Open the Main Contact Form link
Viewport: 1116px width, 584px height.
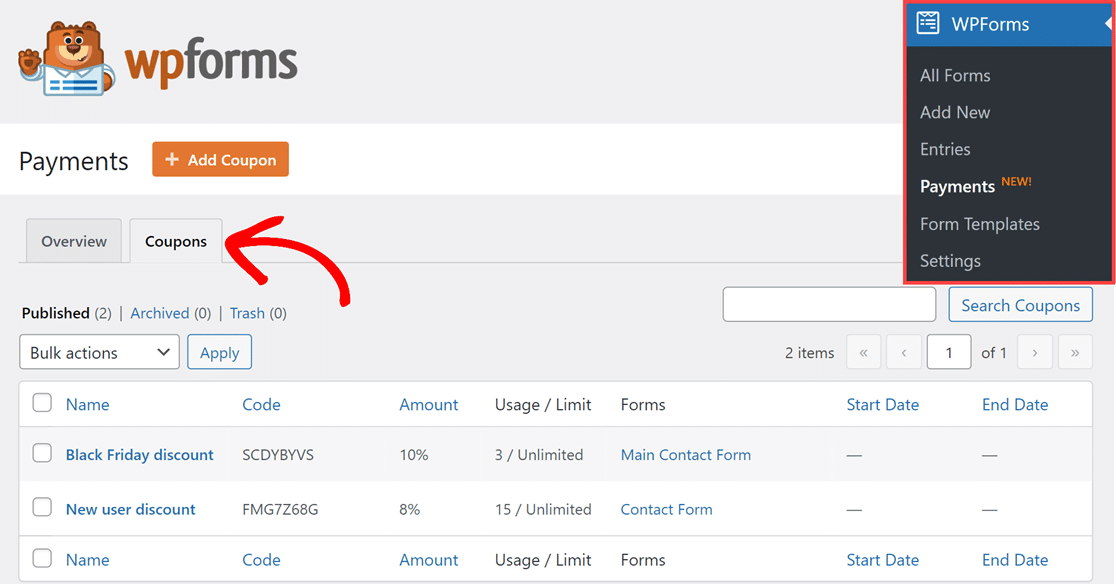pos(685,454)
